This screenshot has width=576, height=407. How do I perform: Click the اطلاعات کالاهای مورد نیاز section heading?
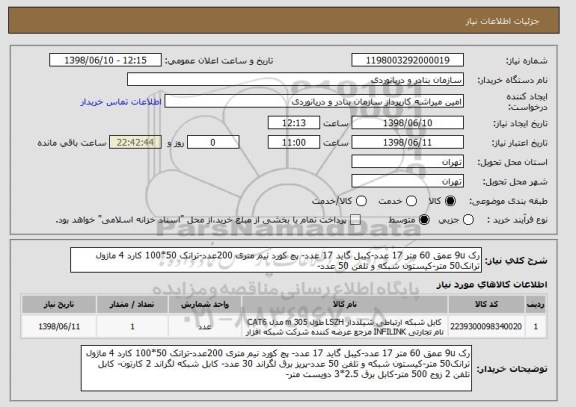click(x=492, y=284)
